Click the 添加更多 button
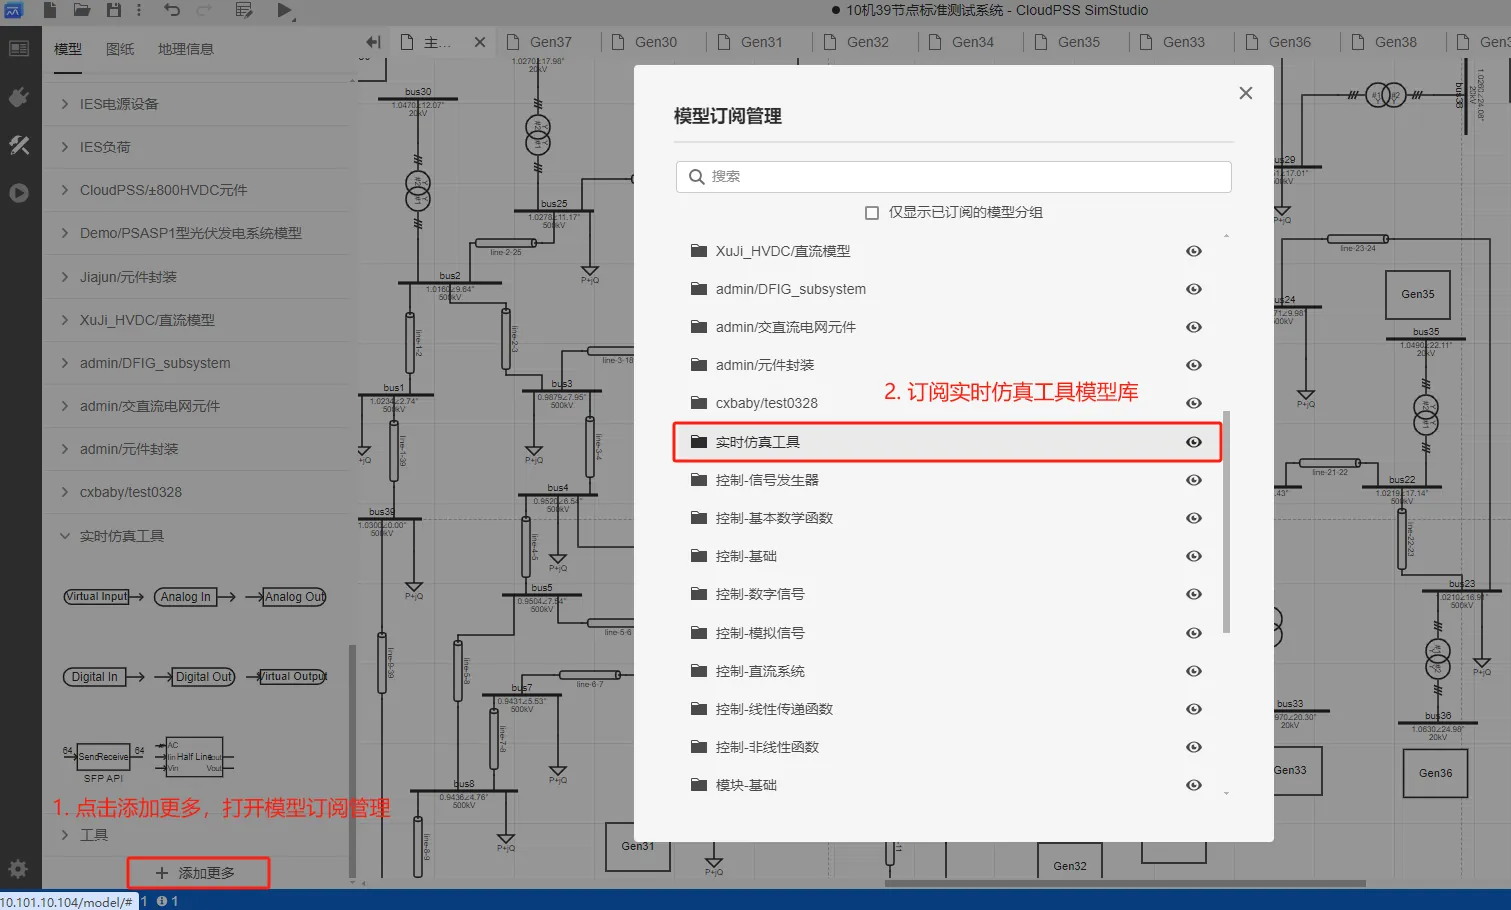 (x=197, y=873)
